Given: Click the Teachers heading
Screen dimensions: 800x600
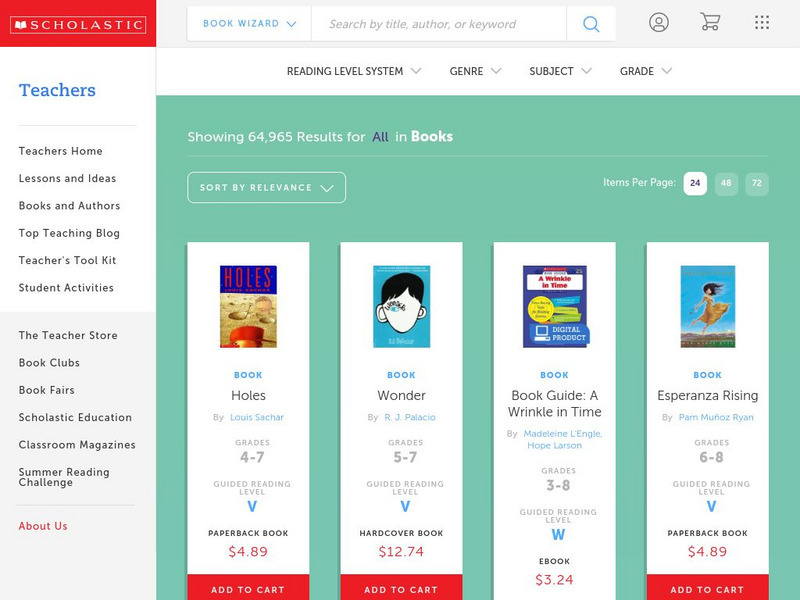Looking at the screenshot, I should click(x=57, y=90).
